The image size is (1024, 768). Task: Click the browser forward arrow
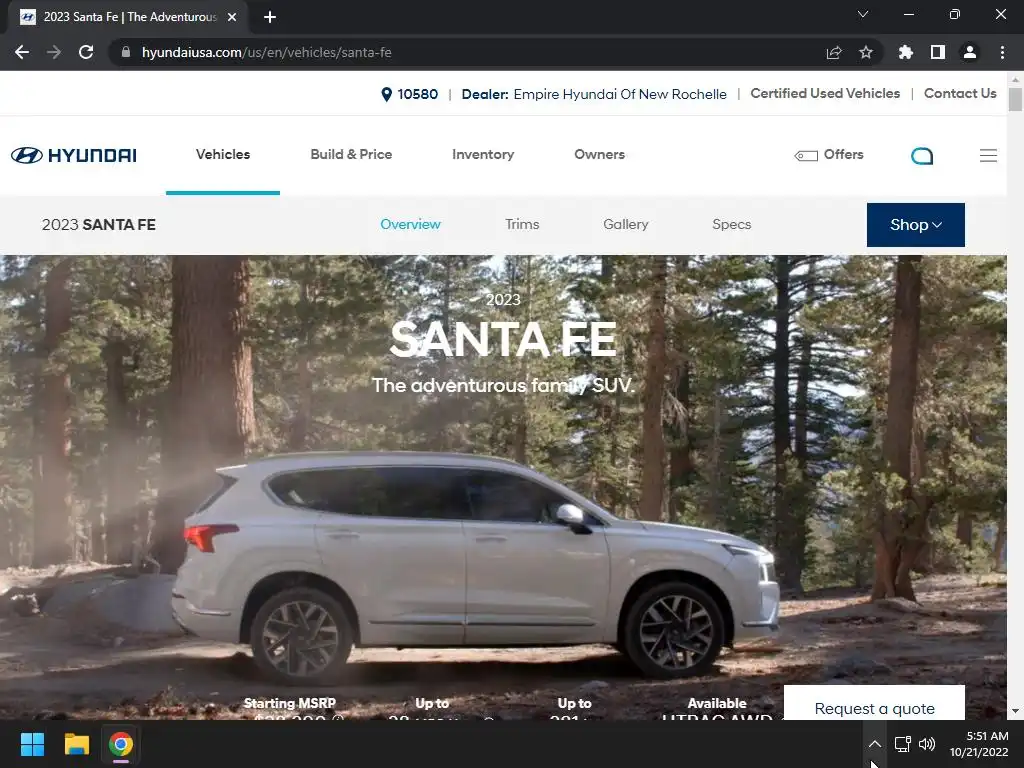[54, 52]
